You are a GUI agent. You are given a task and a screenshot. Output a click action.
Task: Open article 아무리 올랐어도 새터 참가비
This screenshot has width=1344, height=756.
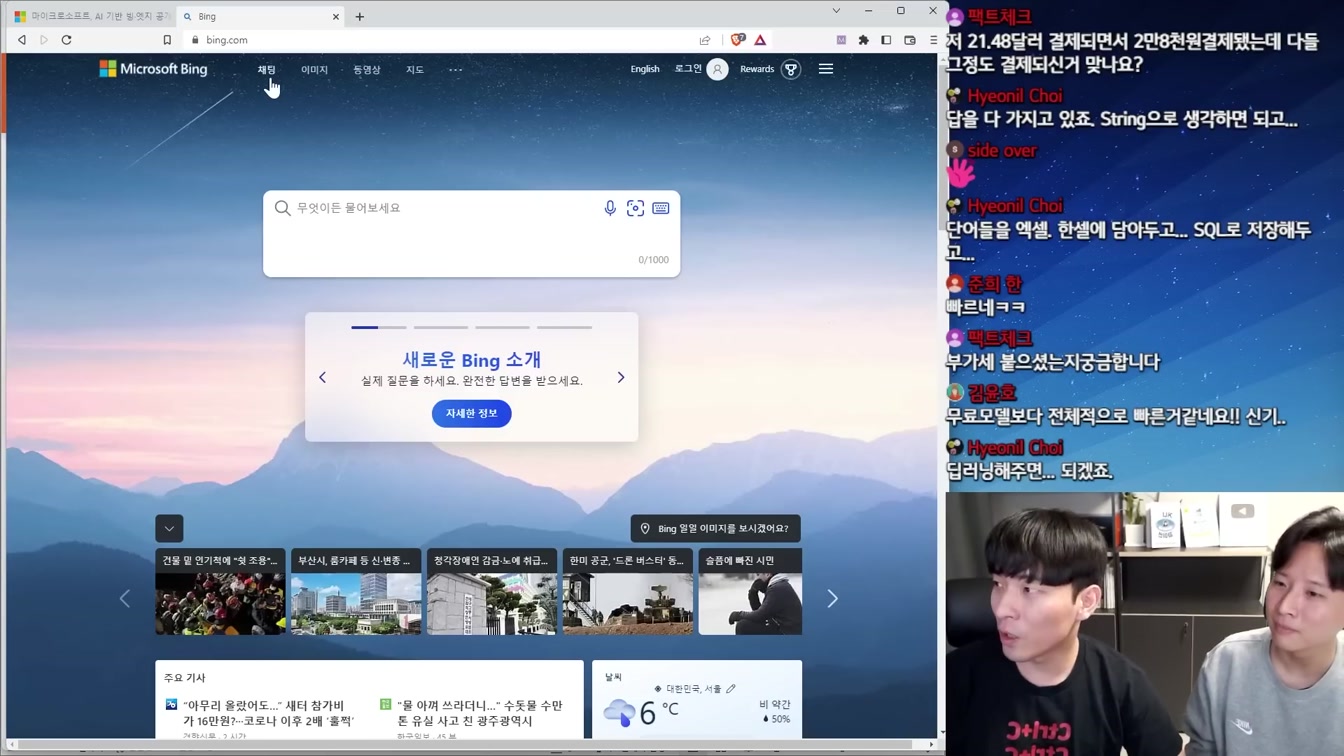click(268, 713)
